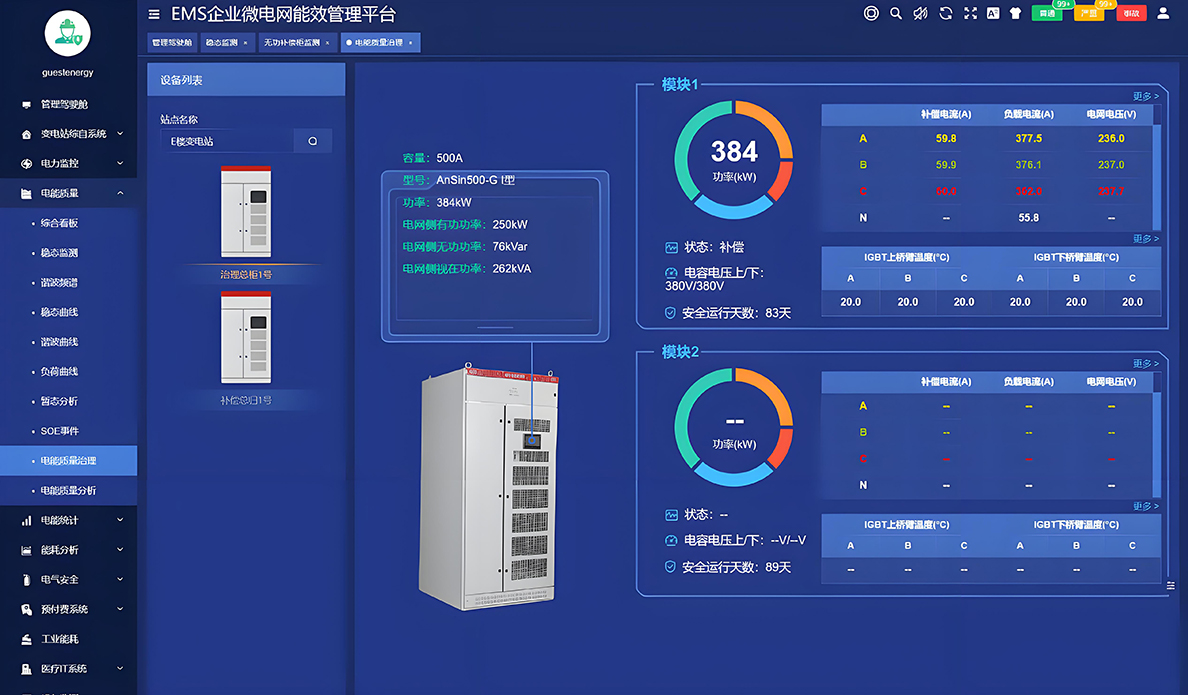Click the refresh icon in the header
Image resolution: width=1188 pixels, height=695 pixels.
coord(945,13)
